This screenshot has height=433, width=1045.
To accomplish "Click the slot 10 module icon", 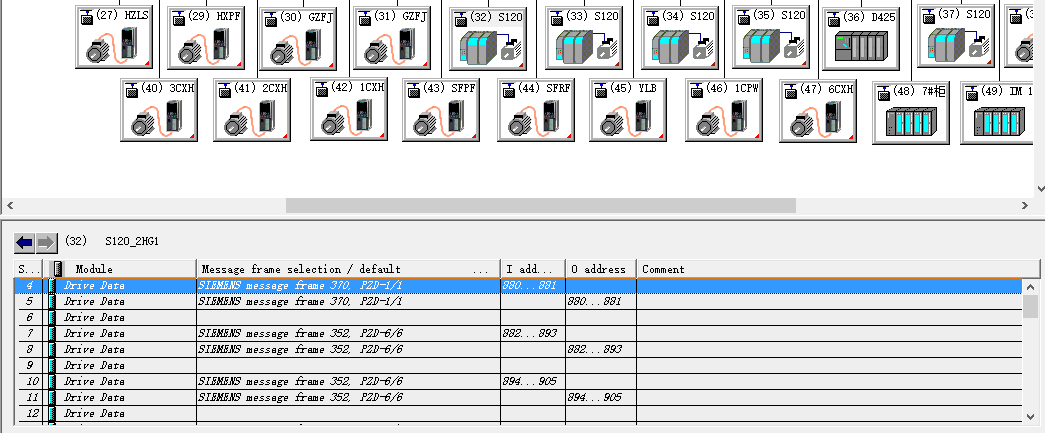I will coord(52,382).
